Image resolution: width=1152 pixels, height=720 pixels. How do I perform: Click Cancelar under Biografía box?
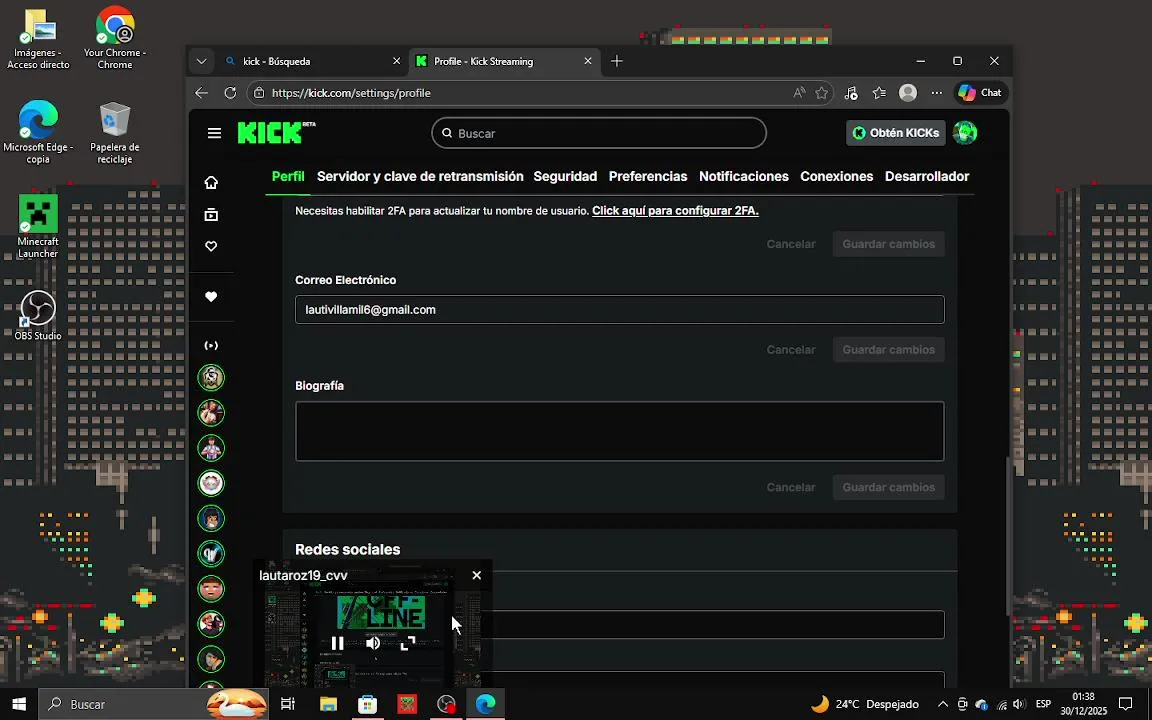click(x=791, y=487)
